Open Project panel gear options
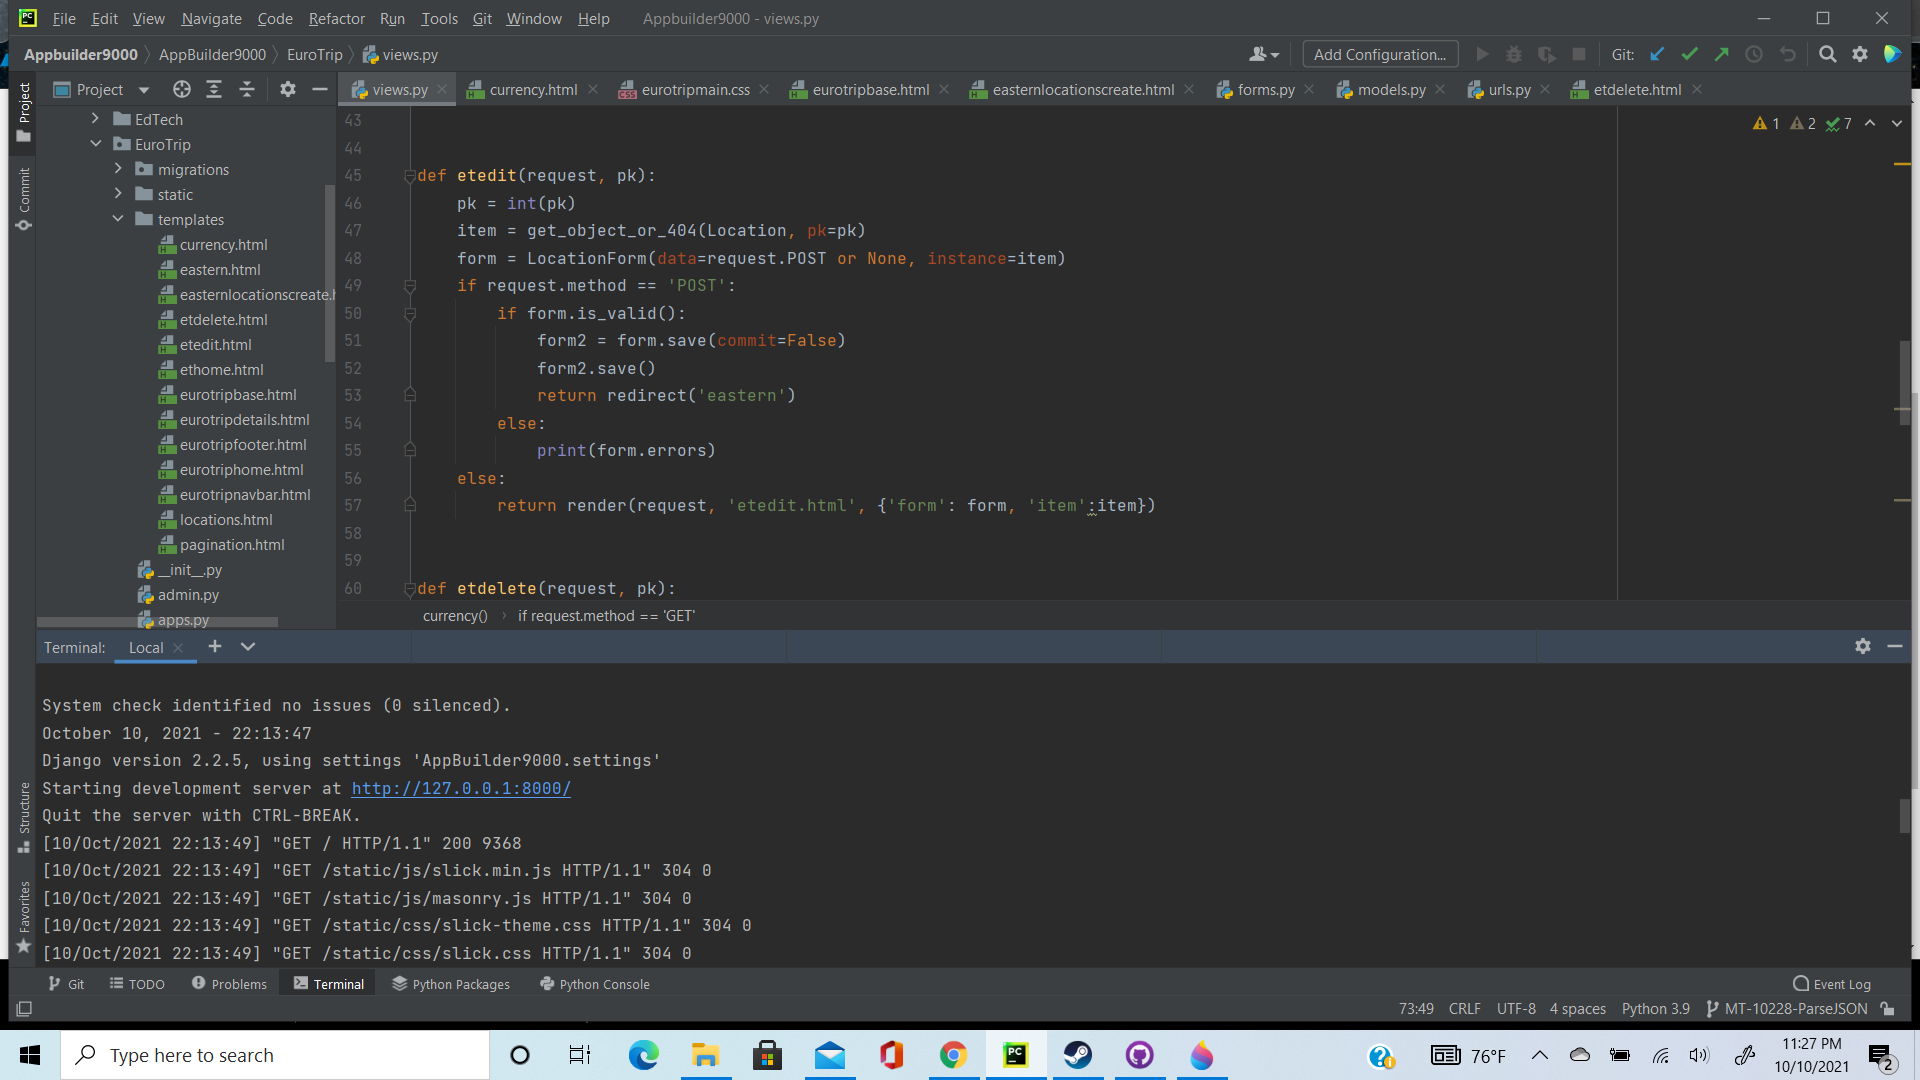This screenshot has height=1080, width=1920. tap(288, 90)
